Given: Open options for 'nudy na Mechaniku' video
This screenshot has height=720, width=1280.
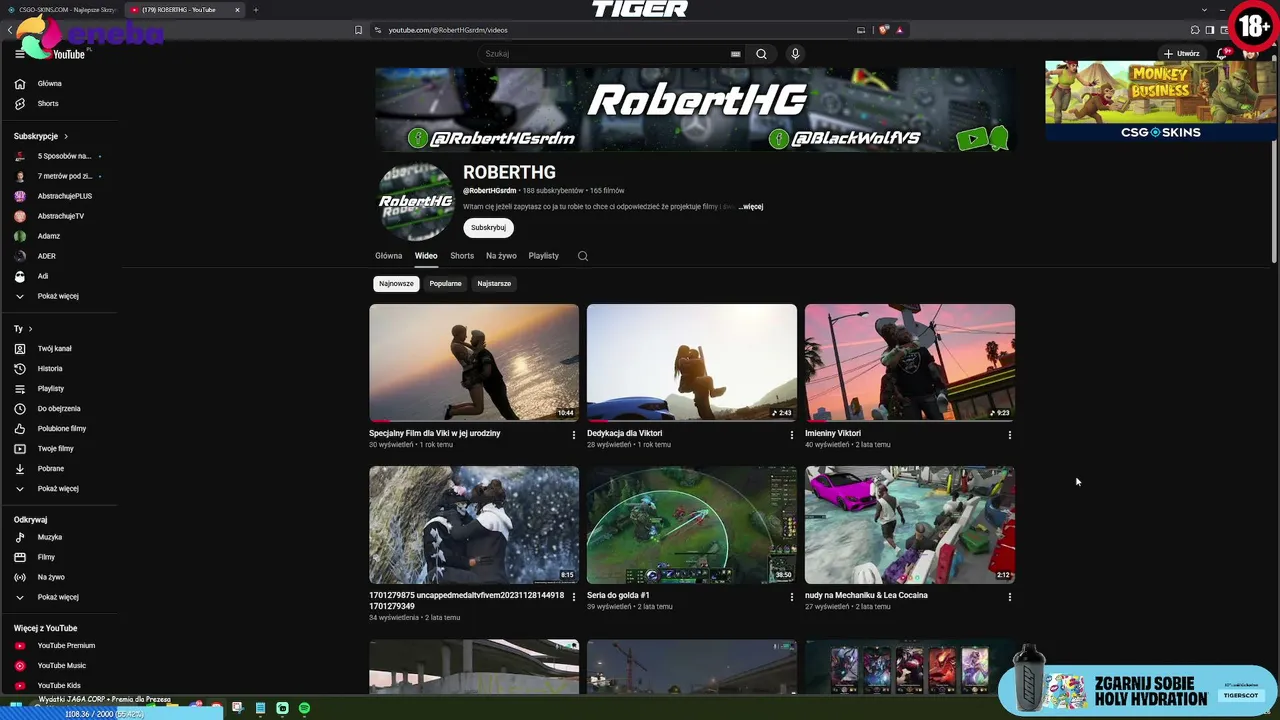Looking at the screenshot, I should pos(1009,597).
